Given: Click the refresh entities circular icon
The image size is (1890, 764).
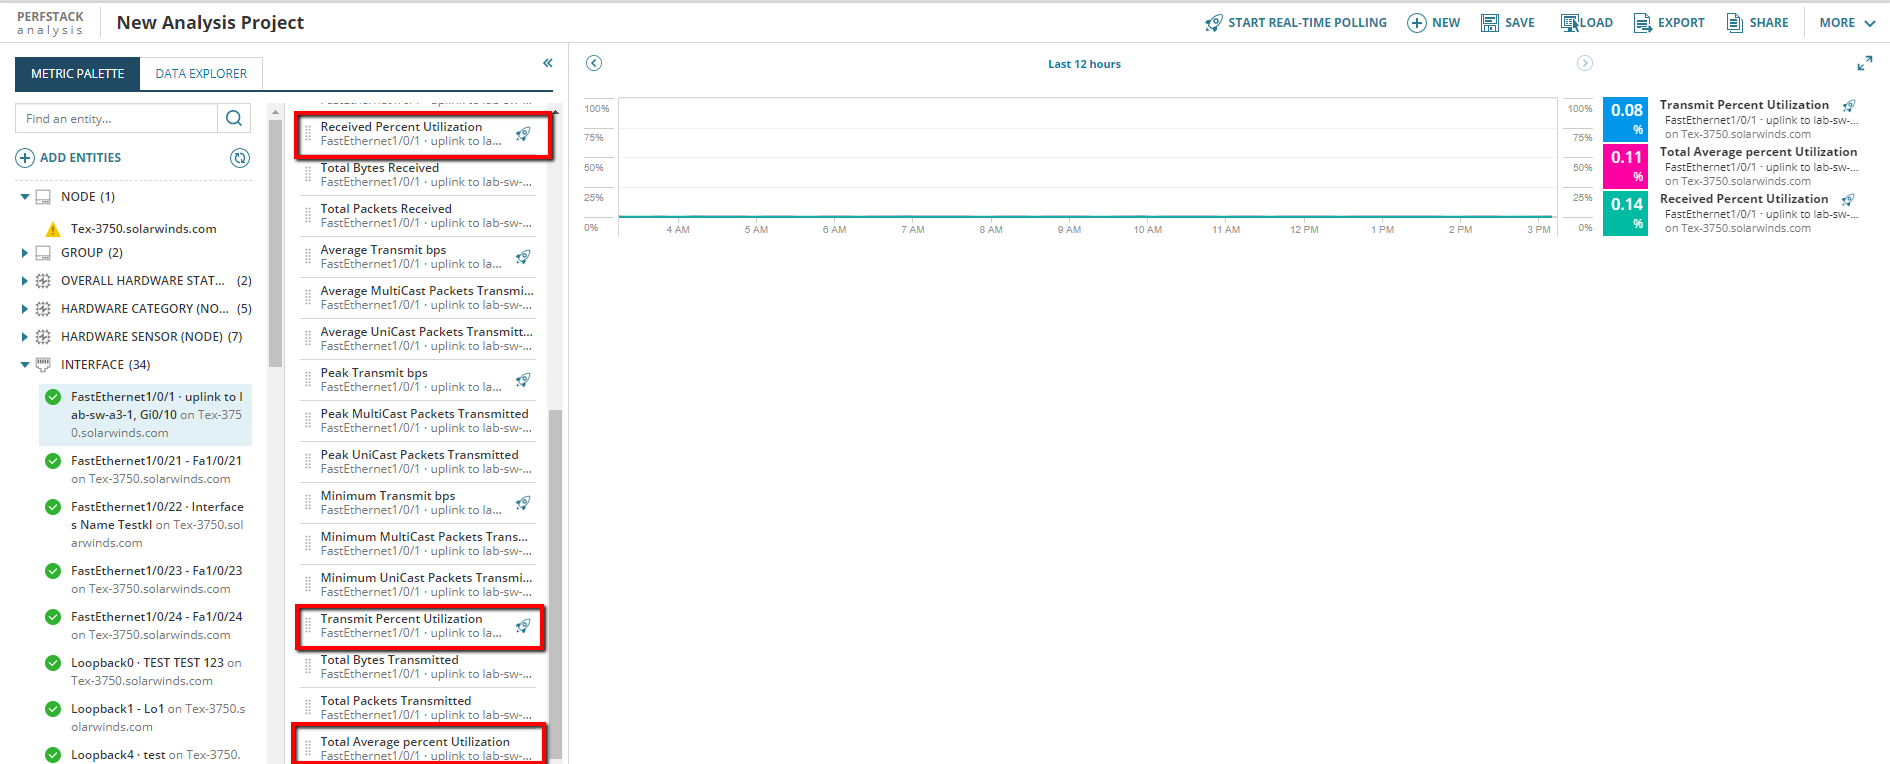Looking at the screenshot, I should click(240, 158).
